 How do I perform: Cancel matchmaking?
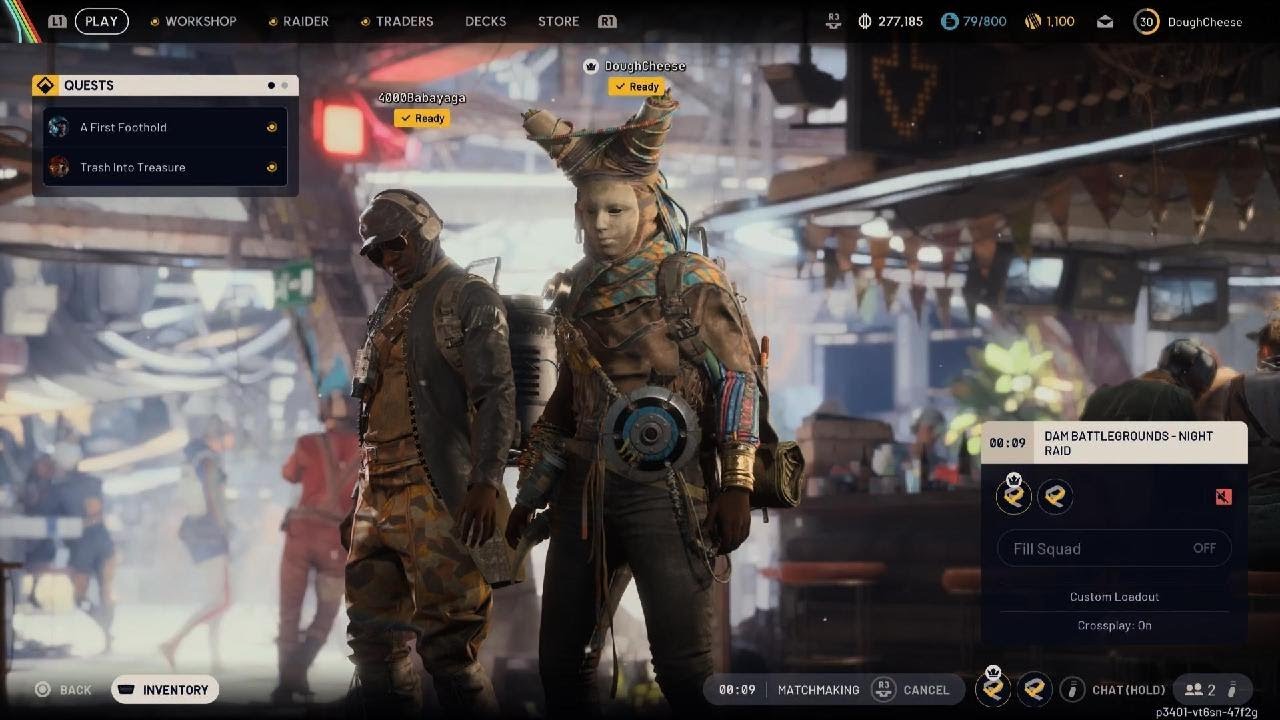pyautogui.click(x=926, y=689)
